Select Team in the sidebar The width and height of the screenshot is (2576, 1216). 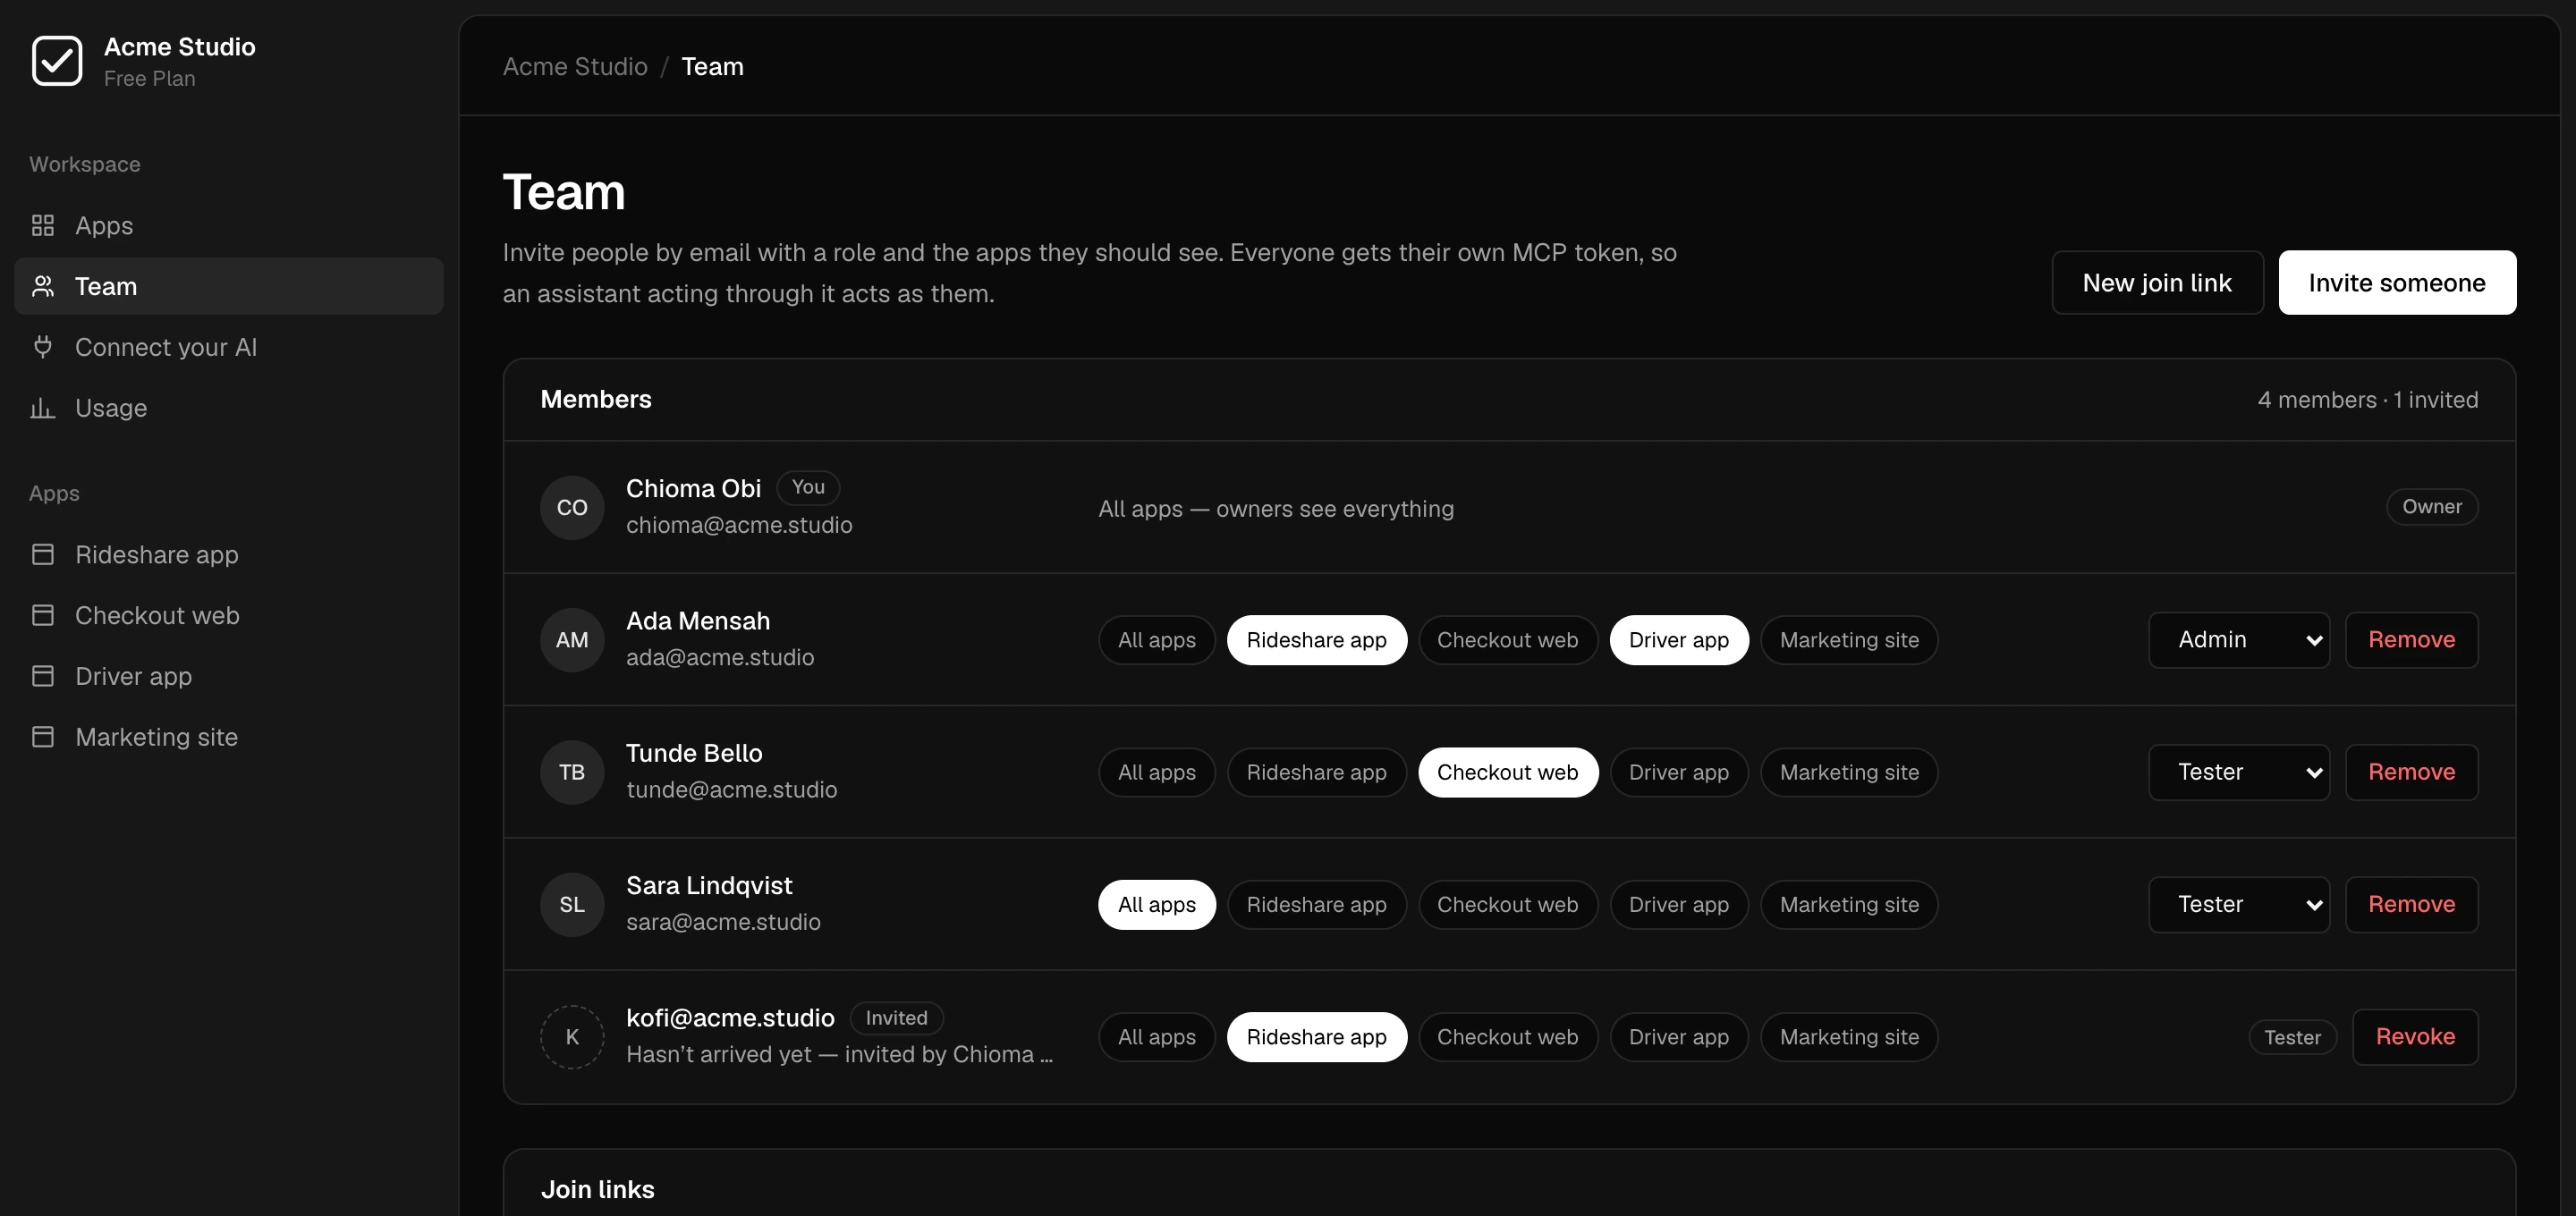point(228,286)
